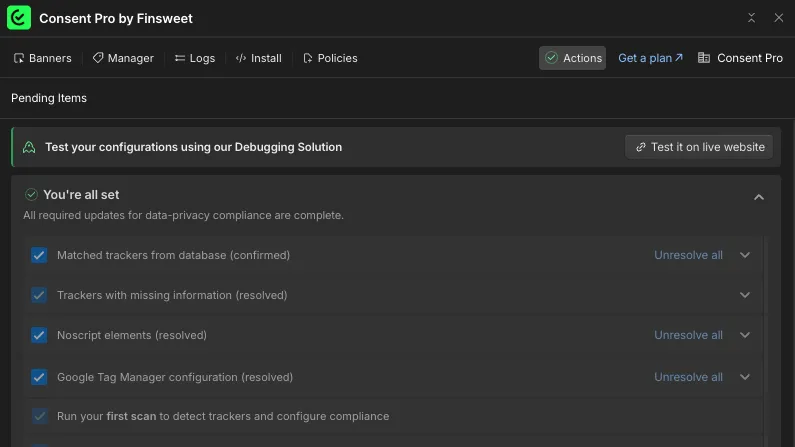Switch to the Manager tab
The image size is (795, 447).
click(123, 58)
